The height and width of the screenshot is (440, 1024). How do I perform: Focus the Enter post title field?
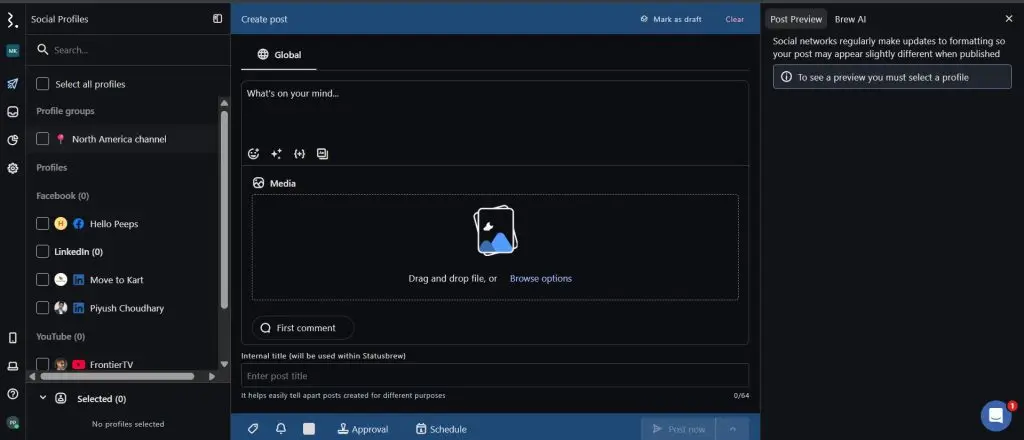pyautogui.click(x=495, y=376)
